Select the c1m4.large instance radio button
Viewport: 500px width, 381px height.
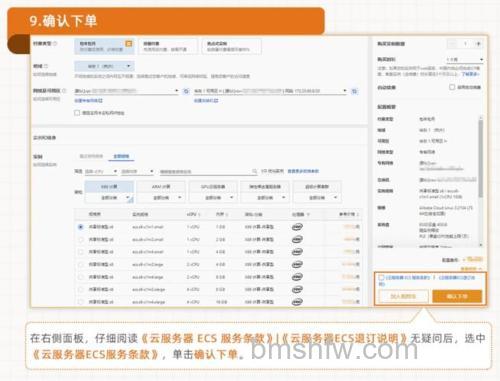pos(81,277)
